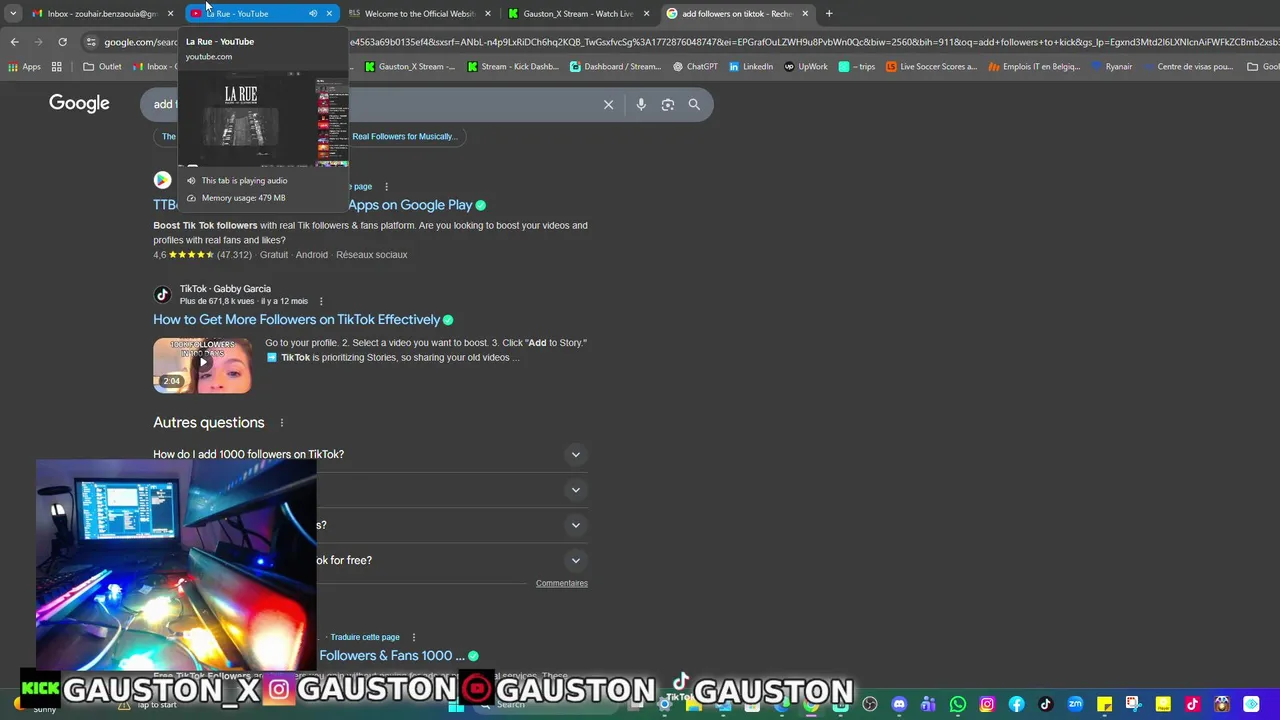The width and height of the screenshot is (1280, 720).
Task: Open Google Lens image search
Action: (668, 104)
